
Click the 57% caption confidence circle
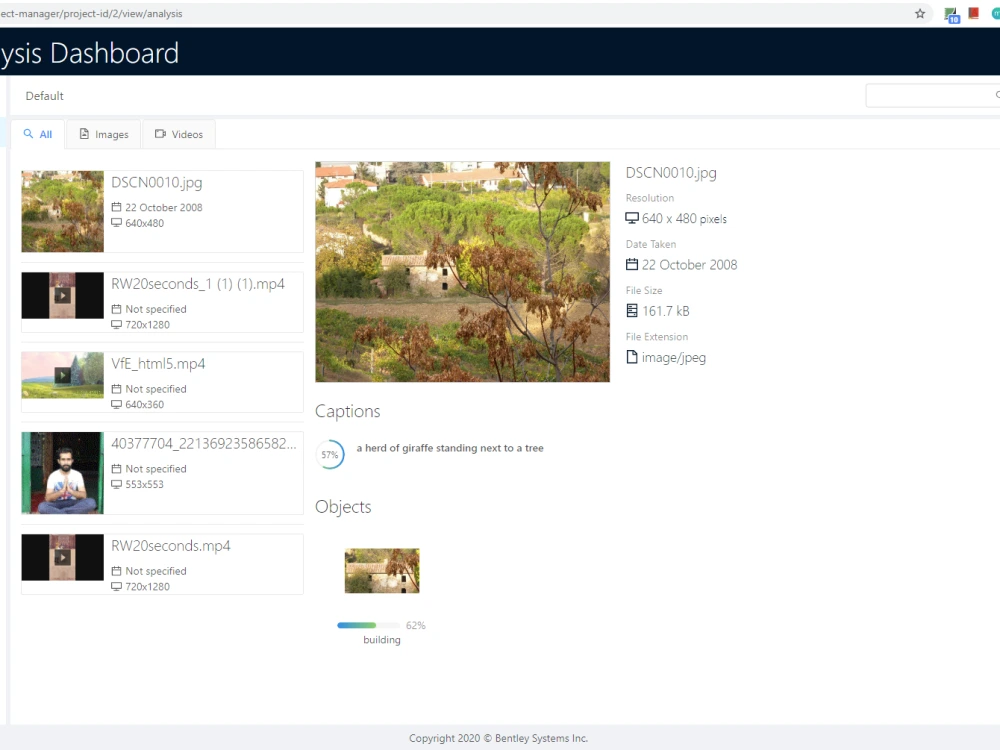pos(330,454)
